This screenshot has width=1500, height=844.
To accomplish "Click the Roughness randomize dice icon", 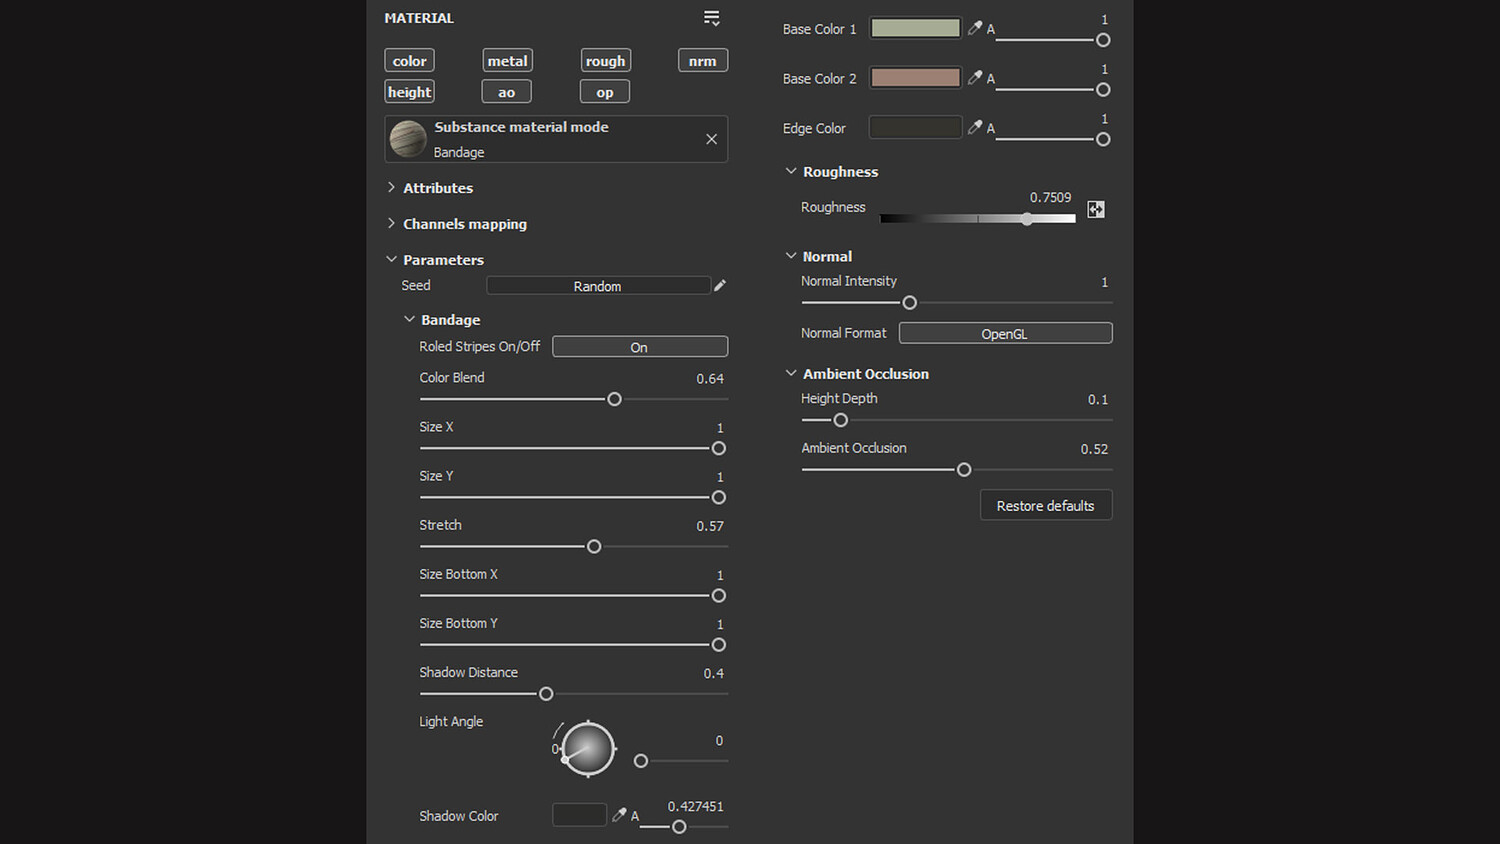I will pyautogui.click(x=1096, y=209).
